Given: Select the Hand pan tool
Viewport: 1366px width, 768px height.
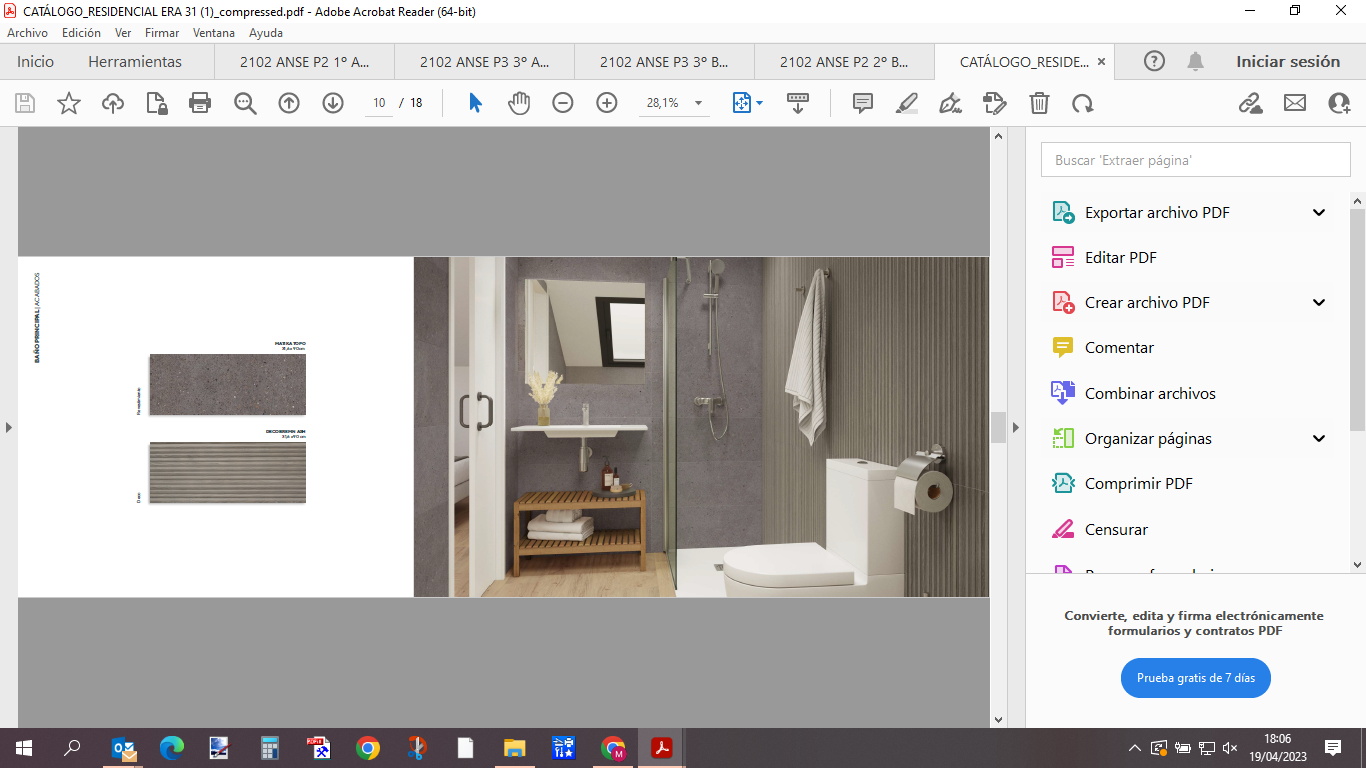Looking at the screenshot, I should [518, 103].
